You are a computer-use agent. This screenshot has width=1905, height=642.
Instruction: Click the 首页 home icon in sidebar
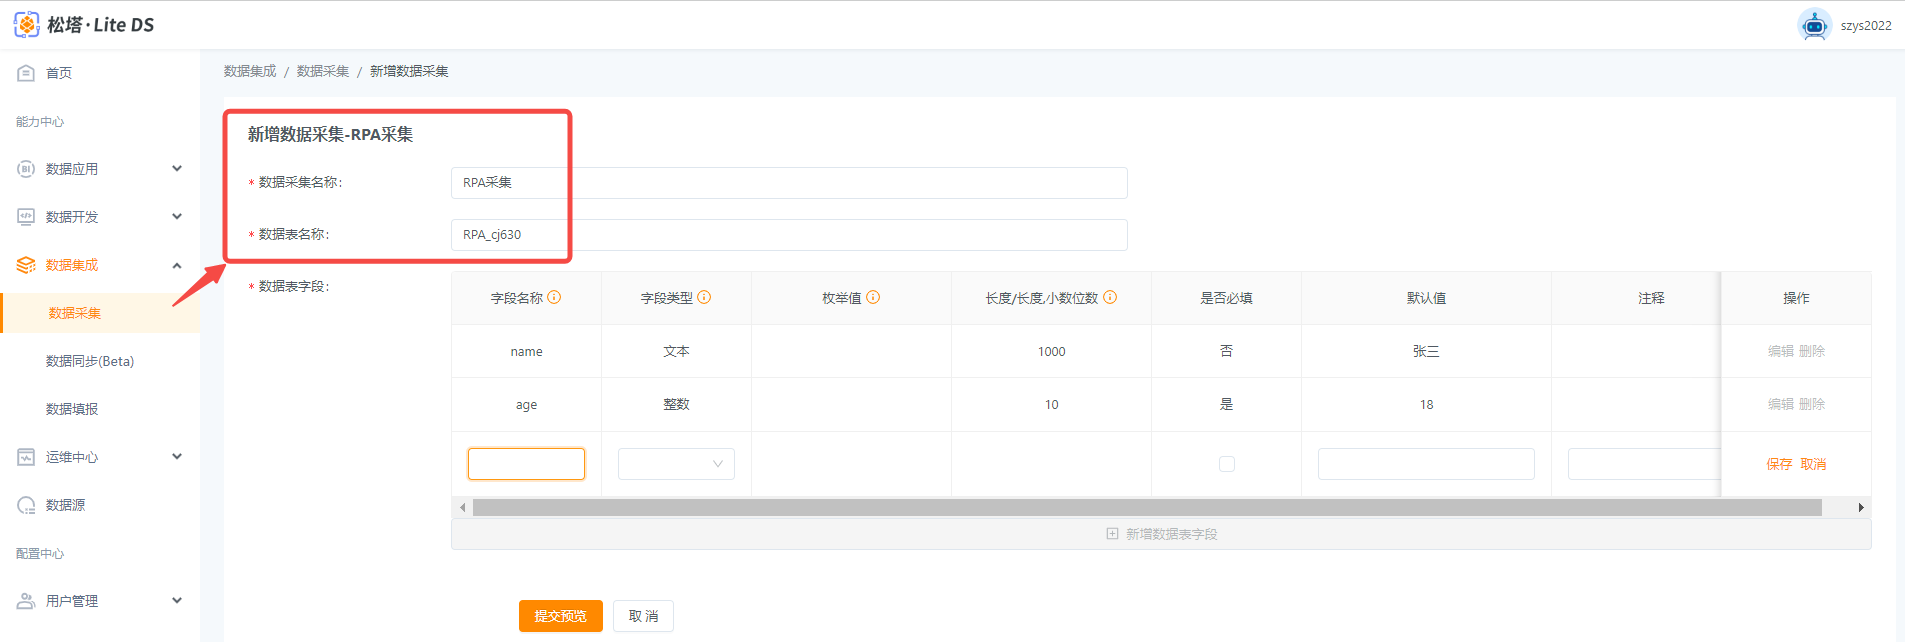(x=26, y=73)
